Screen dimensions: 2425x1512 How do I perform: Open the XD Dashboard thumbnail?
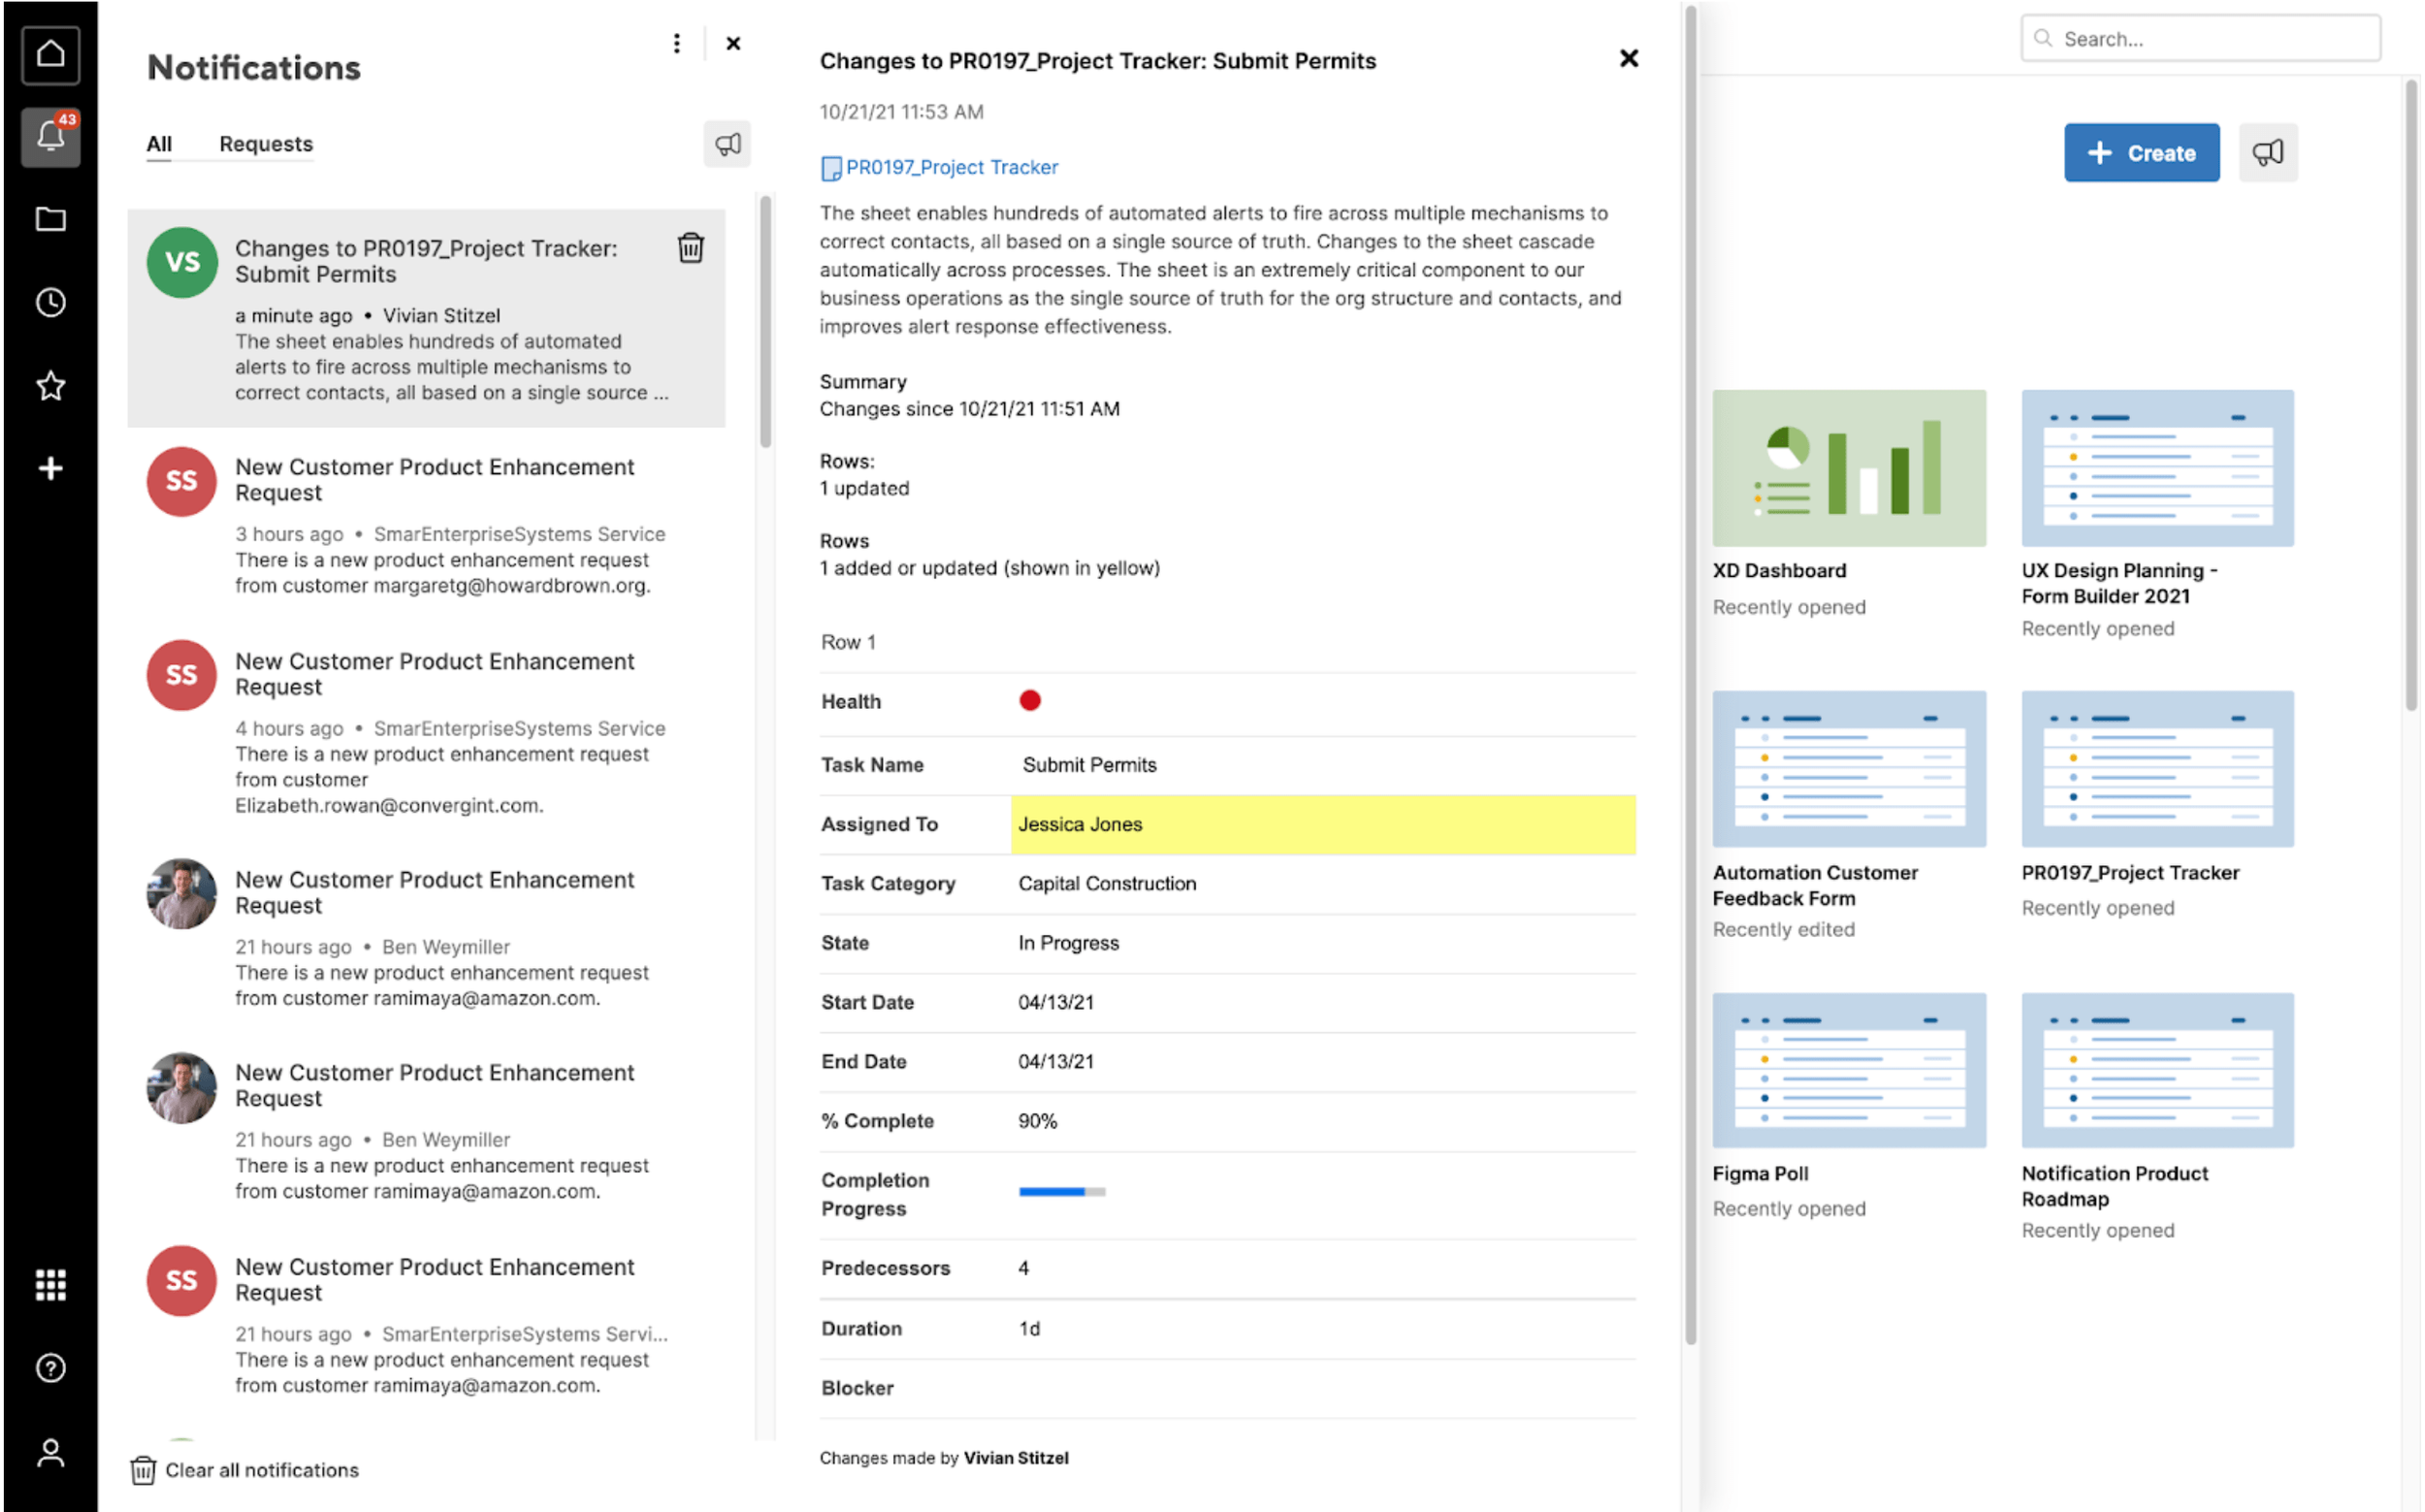tap(1848, 468)
